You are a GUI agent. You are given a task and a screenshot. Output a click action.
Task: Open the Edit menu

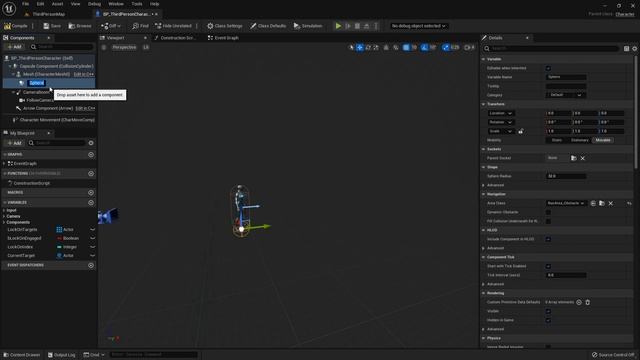pyautogui.click(x=40, y=4)
